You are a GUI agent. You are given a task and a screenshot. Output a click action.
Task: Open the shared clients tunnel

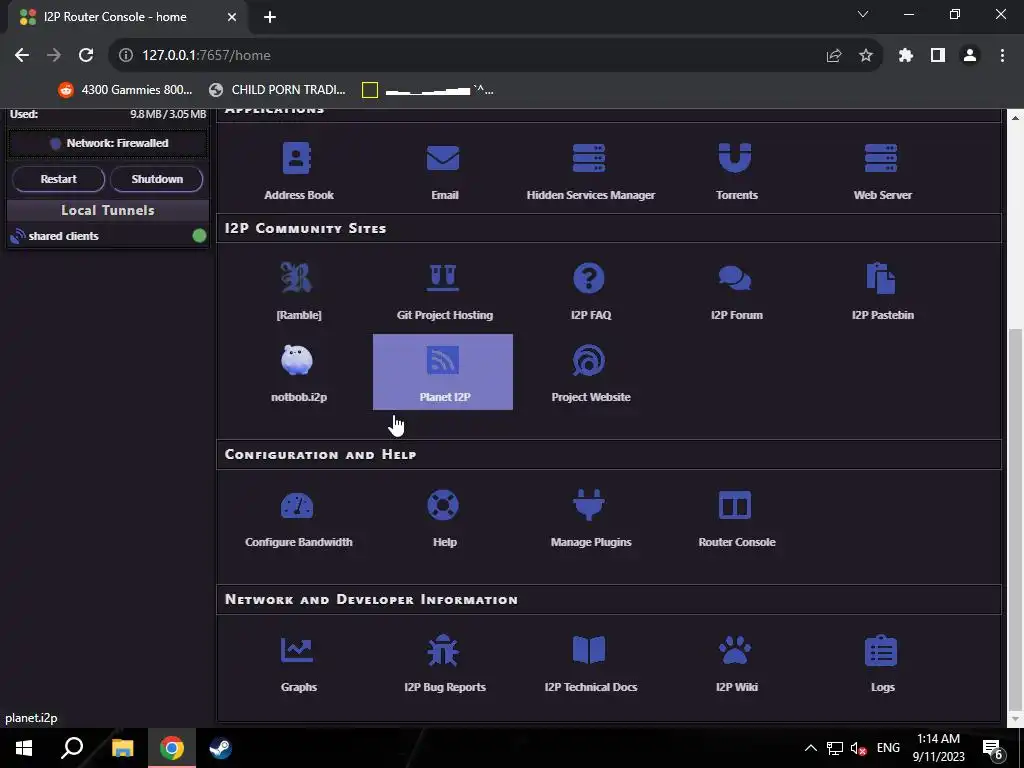coord(63,236)
